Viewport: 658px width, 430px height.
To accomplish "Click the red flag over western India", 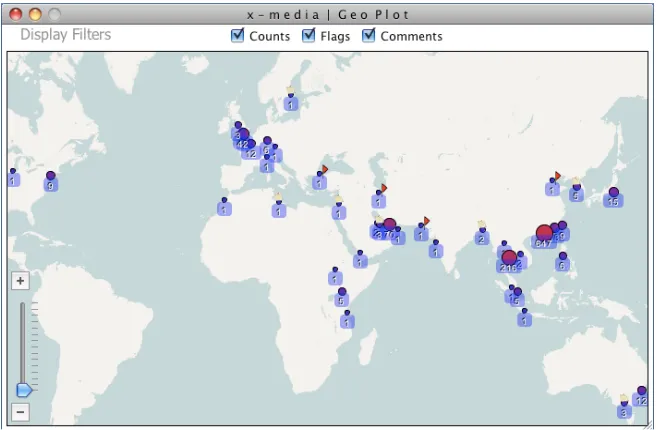I will (x=426, y=221).
